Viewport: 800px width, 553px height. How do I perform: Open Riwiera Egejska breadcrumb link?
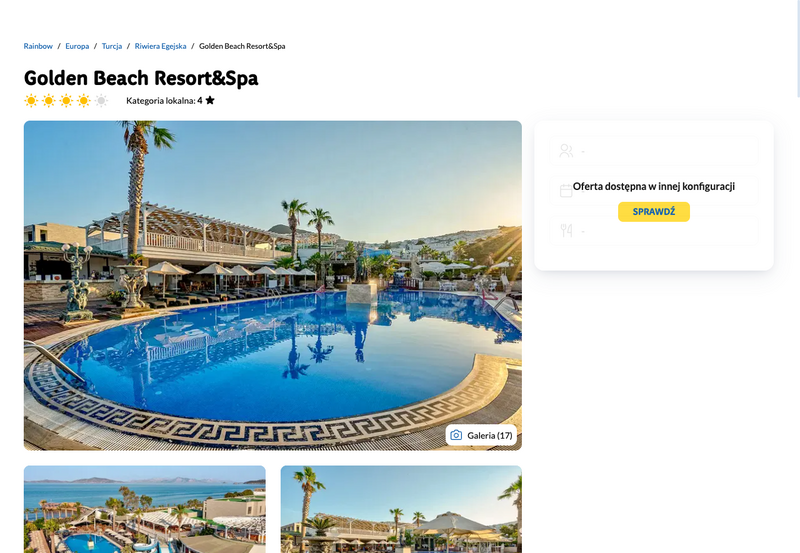[160, 46]
